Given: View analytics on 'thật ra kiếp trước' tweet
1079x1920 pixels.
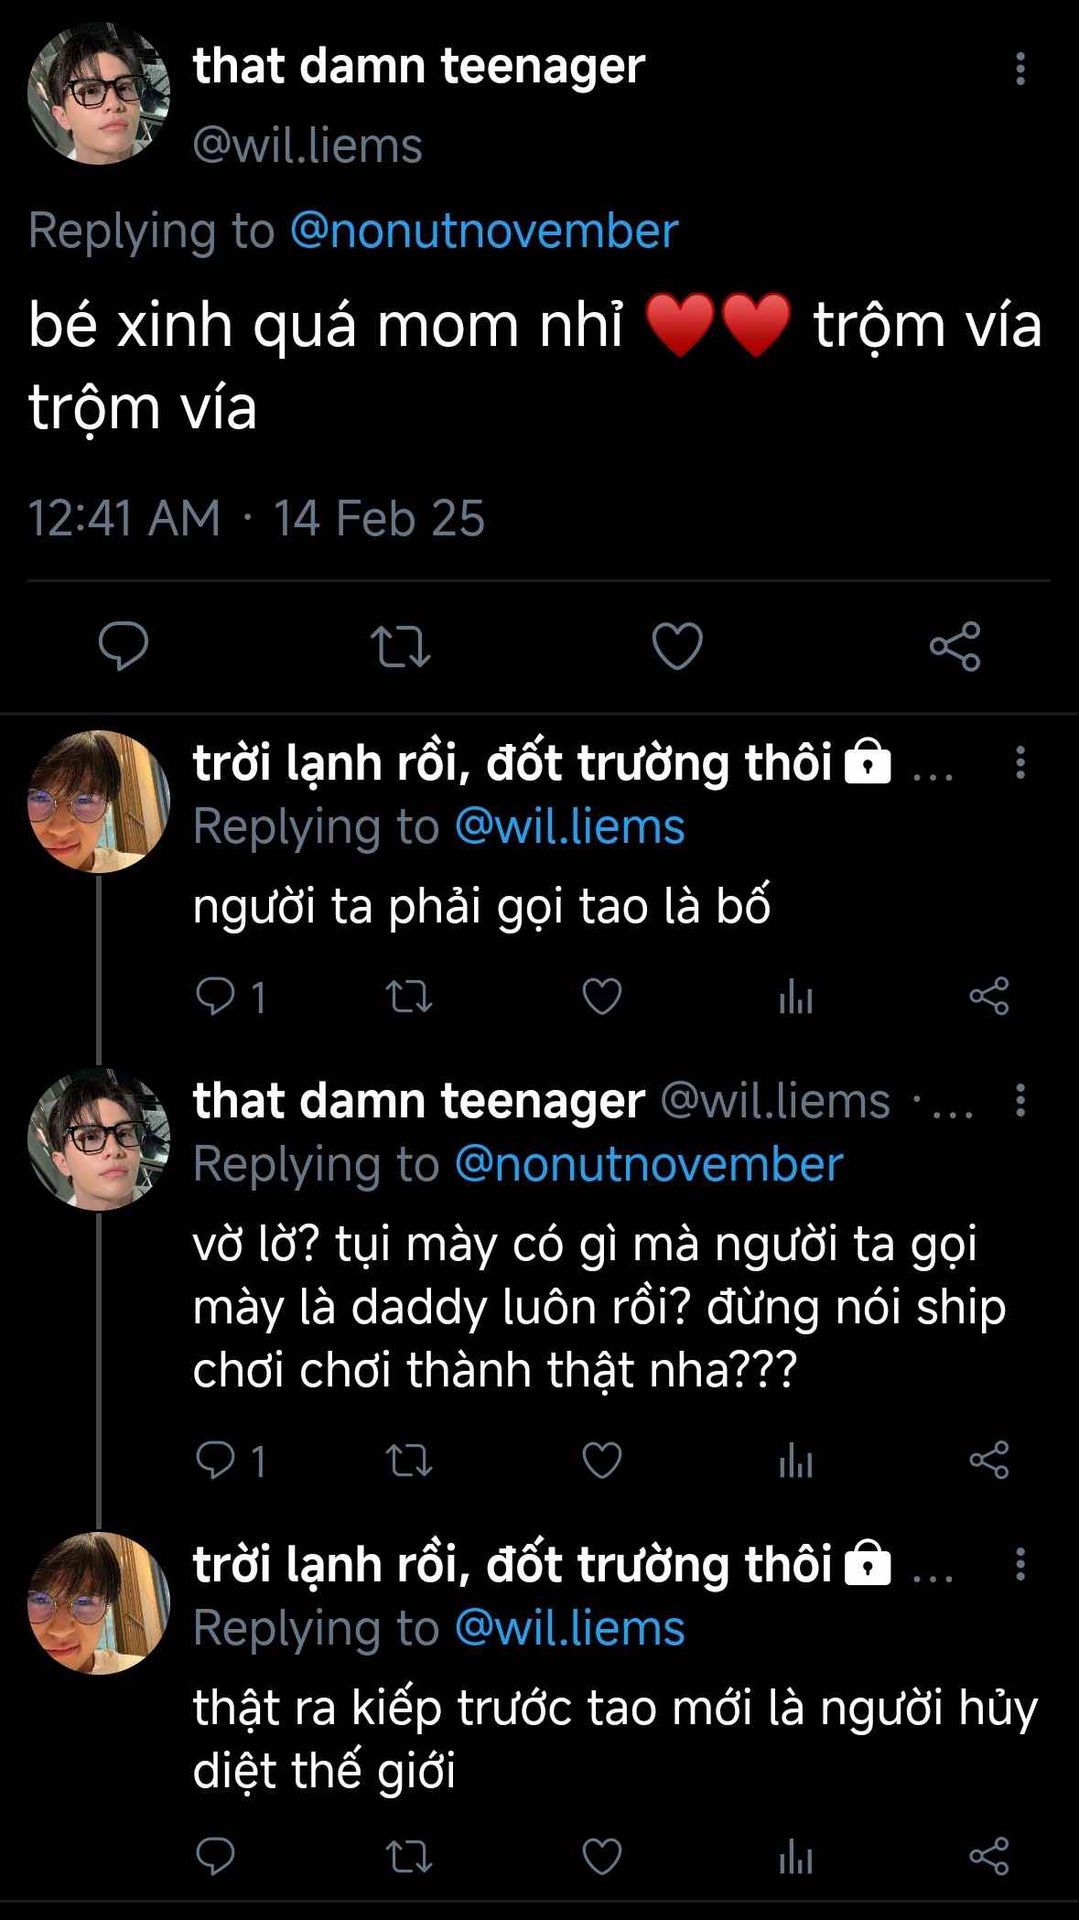Looking at the screenshot, I should point(796,1857).
